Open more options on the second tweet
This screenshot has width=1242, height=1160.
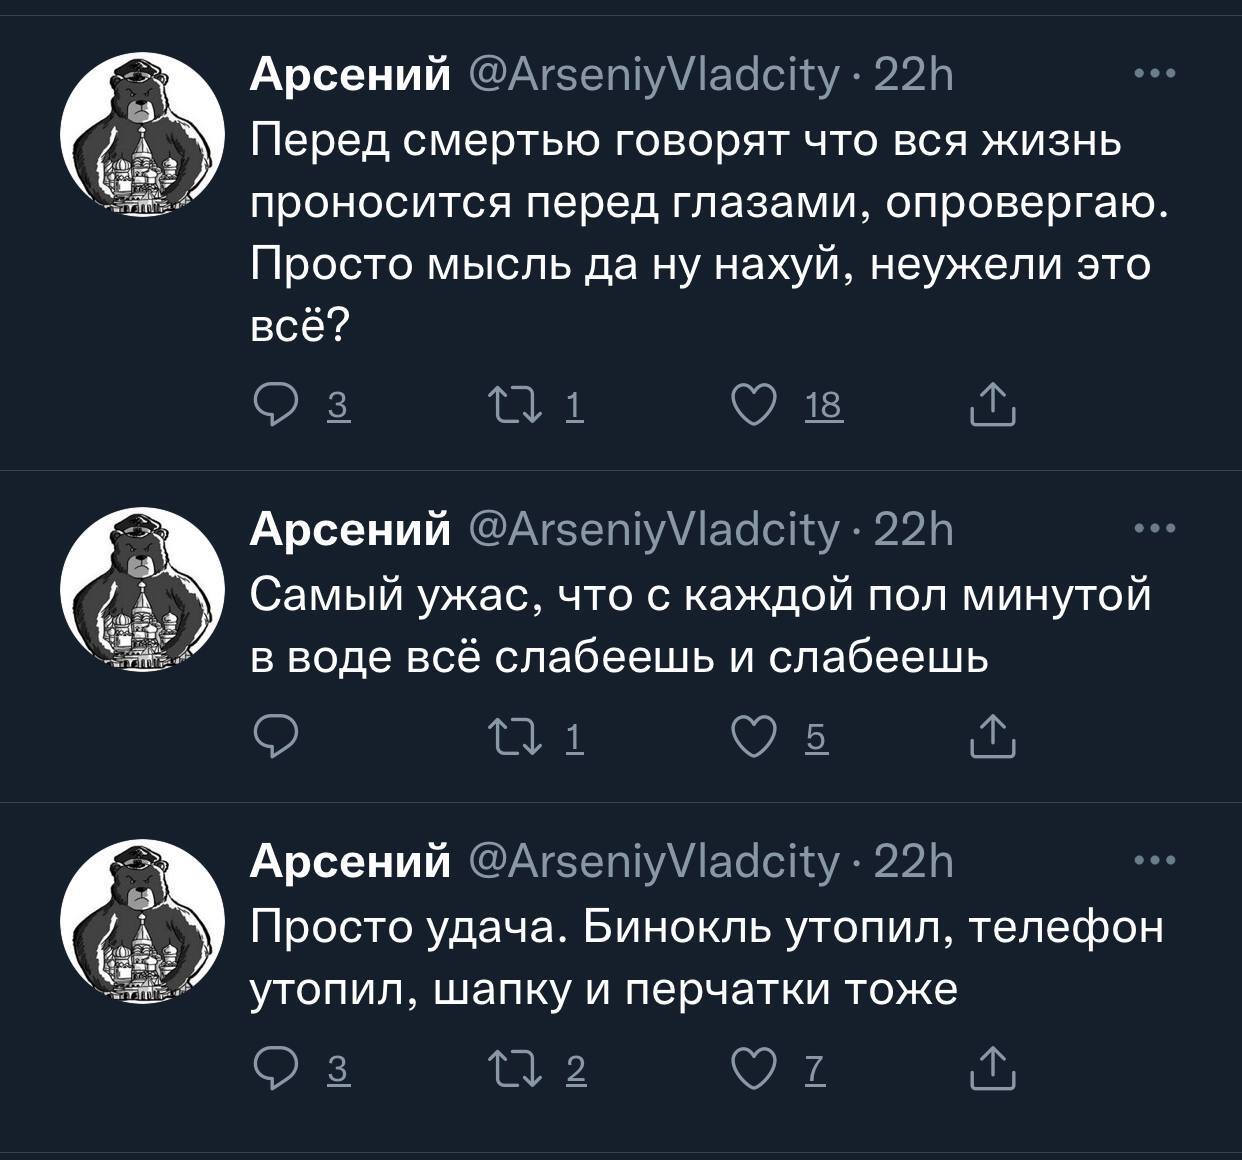[x=1156, y=528]
